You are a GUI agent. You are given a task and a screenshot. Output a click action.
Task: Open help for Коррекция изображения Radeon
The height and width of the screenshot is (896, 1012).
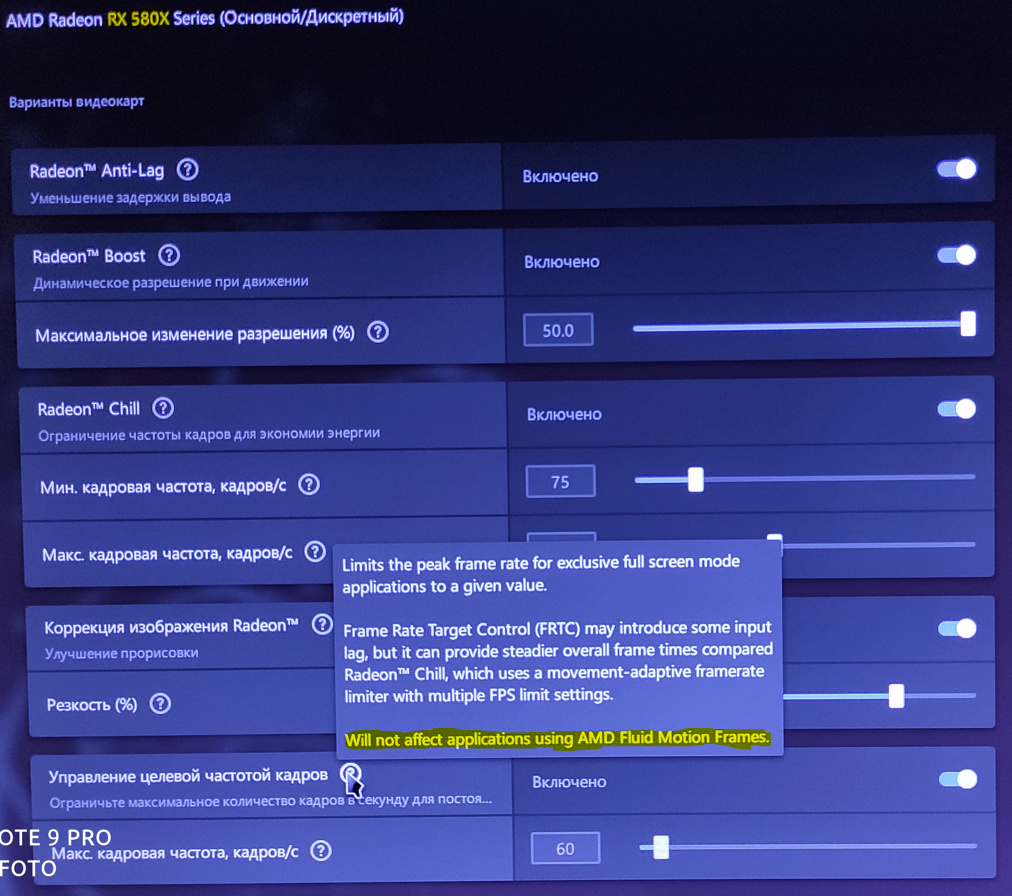321,624
